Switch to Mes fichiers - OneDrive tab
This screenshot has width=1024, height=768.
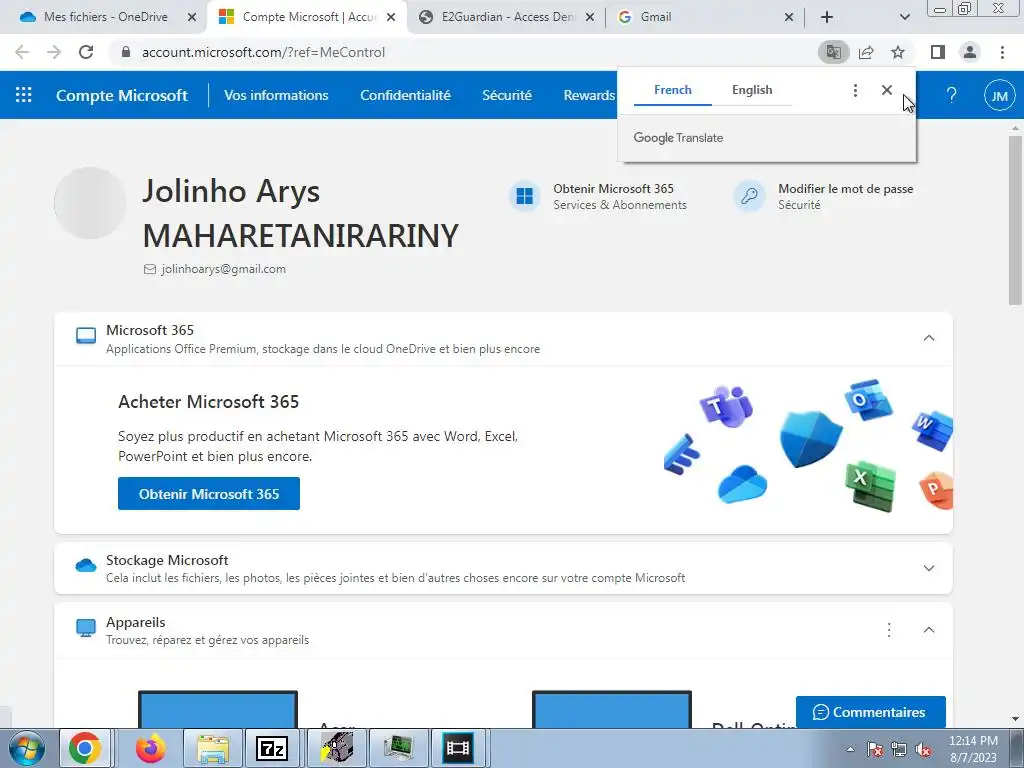tap(104, 17)
